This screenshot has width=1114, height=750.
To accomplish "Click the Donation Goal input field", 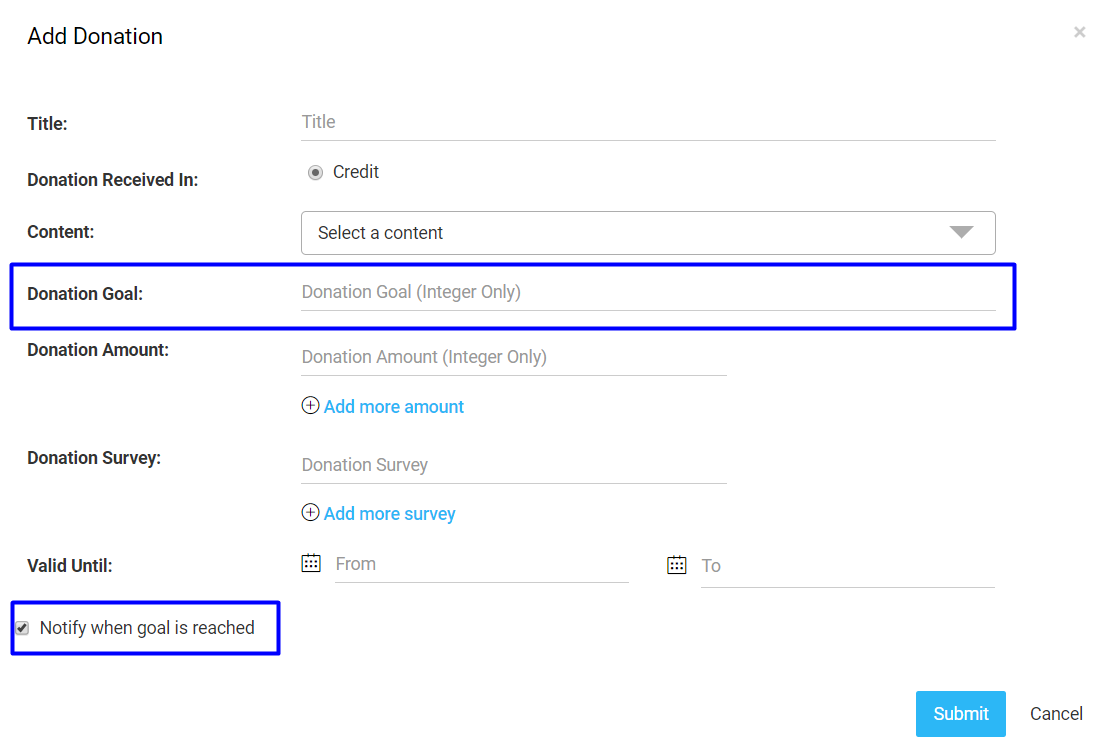I will point(648,293).
